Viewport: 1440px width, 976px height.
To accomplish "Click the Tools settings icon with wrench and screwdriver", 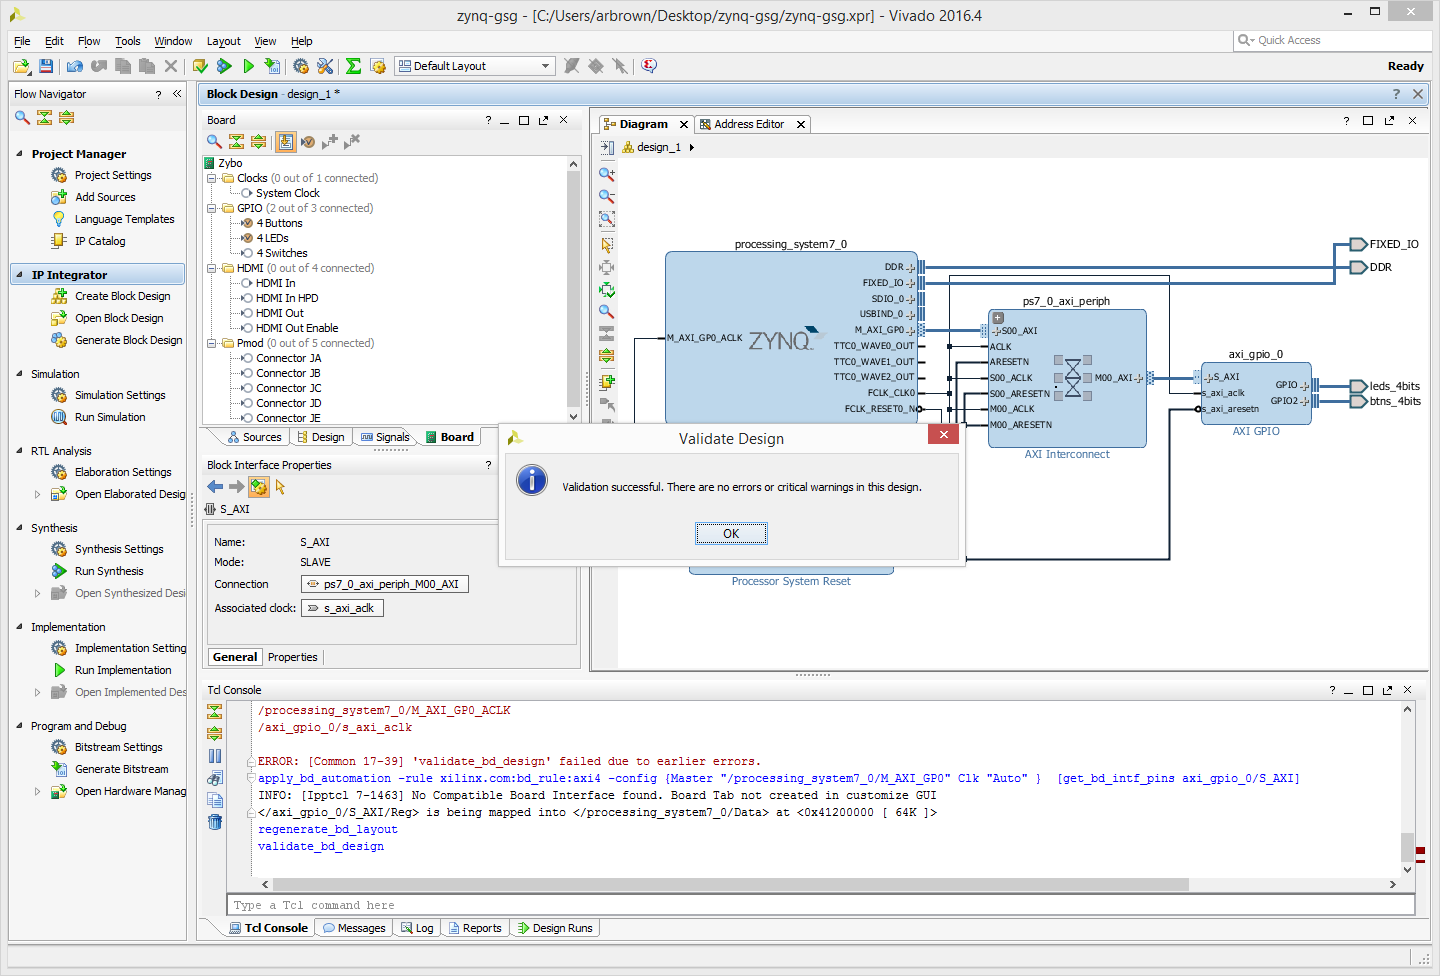I will [x=325, y=66].
